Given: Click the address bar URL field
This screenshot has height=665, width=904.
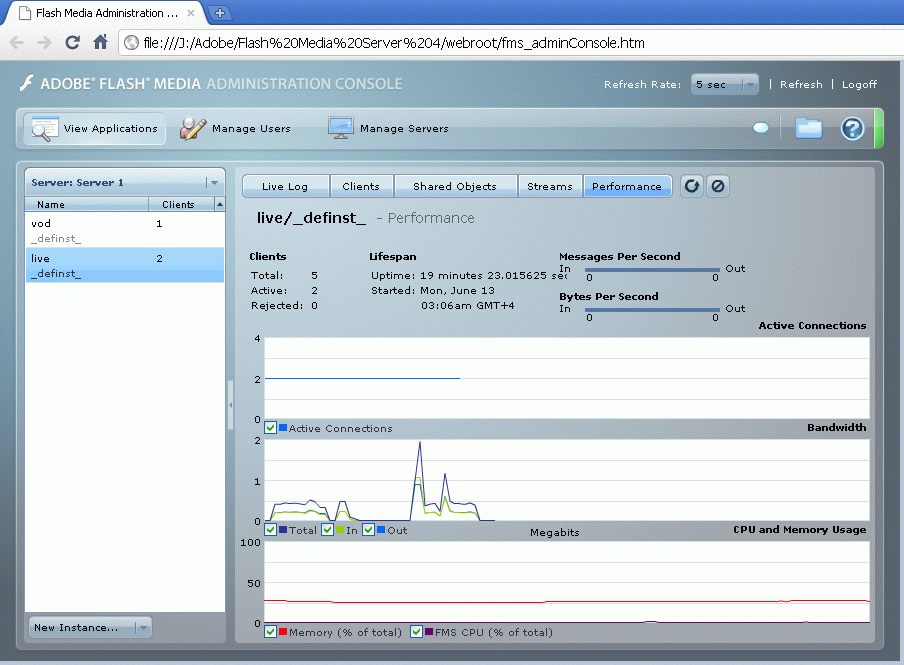Looking at the screenshot, I should point(511,43).
